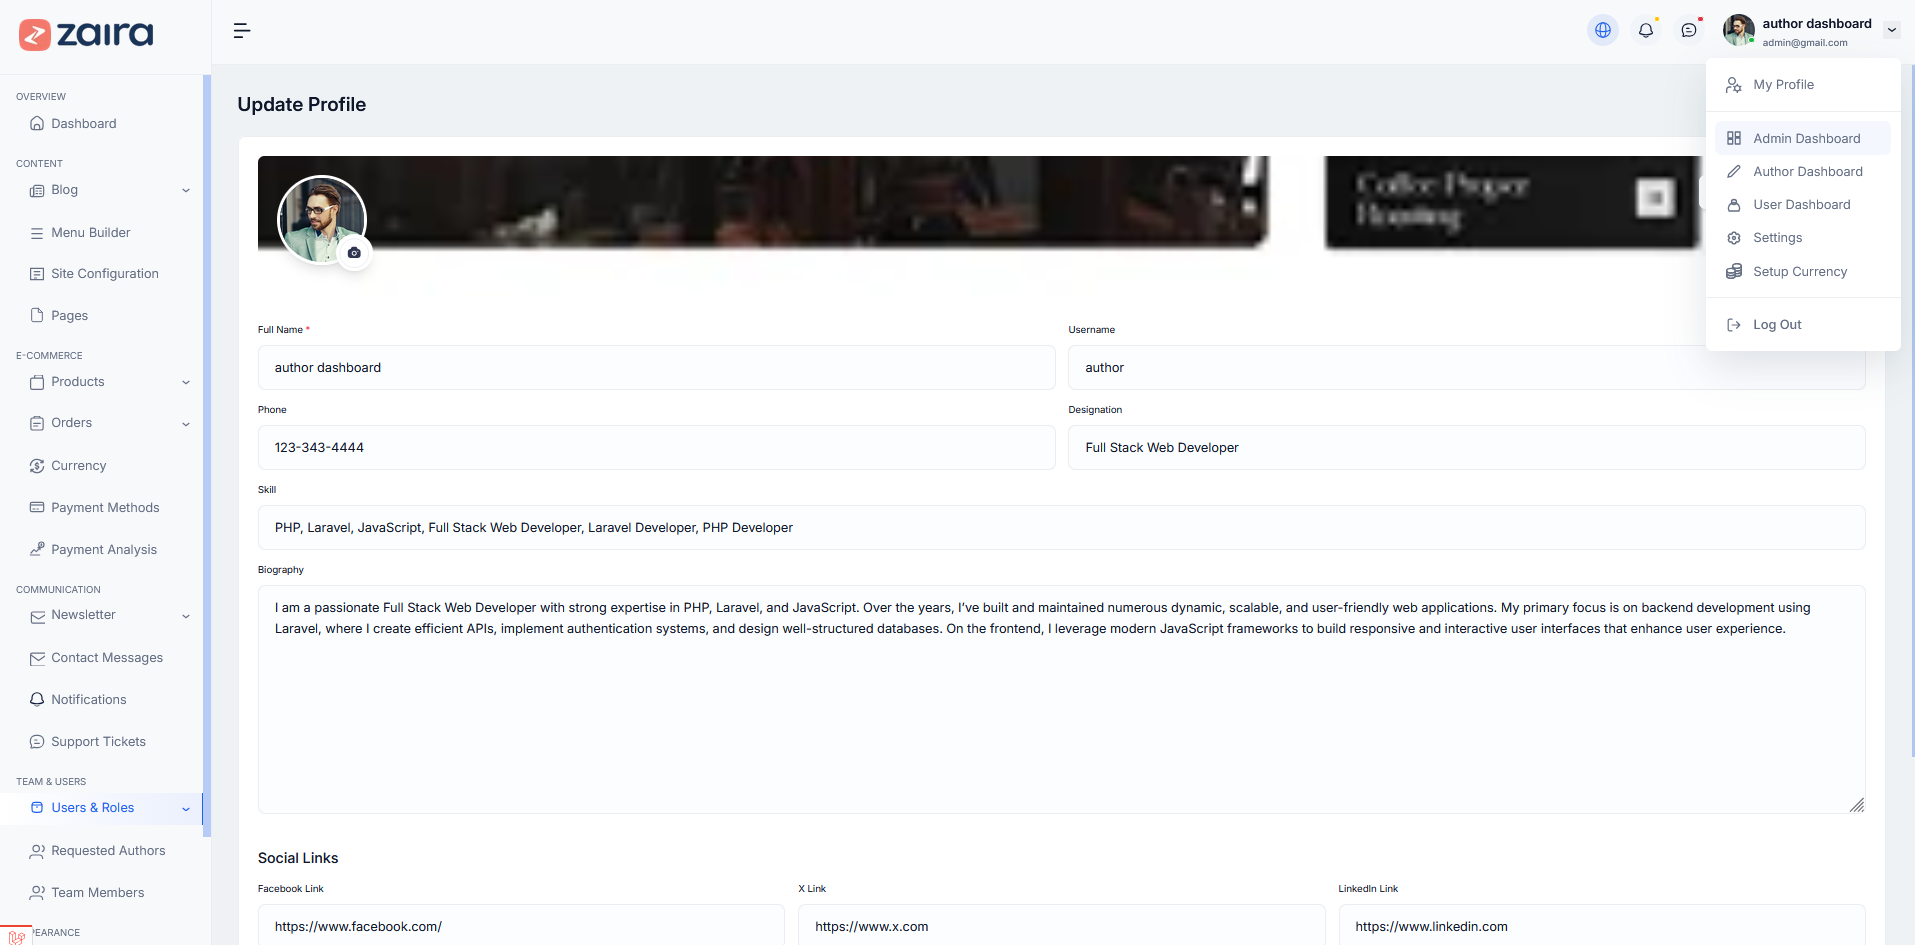Image resolution: width=1915 pixels, height=945 pixels.
Task: Open Payment Analysis page
Action: [x=103, y=550]
